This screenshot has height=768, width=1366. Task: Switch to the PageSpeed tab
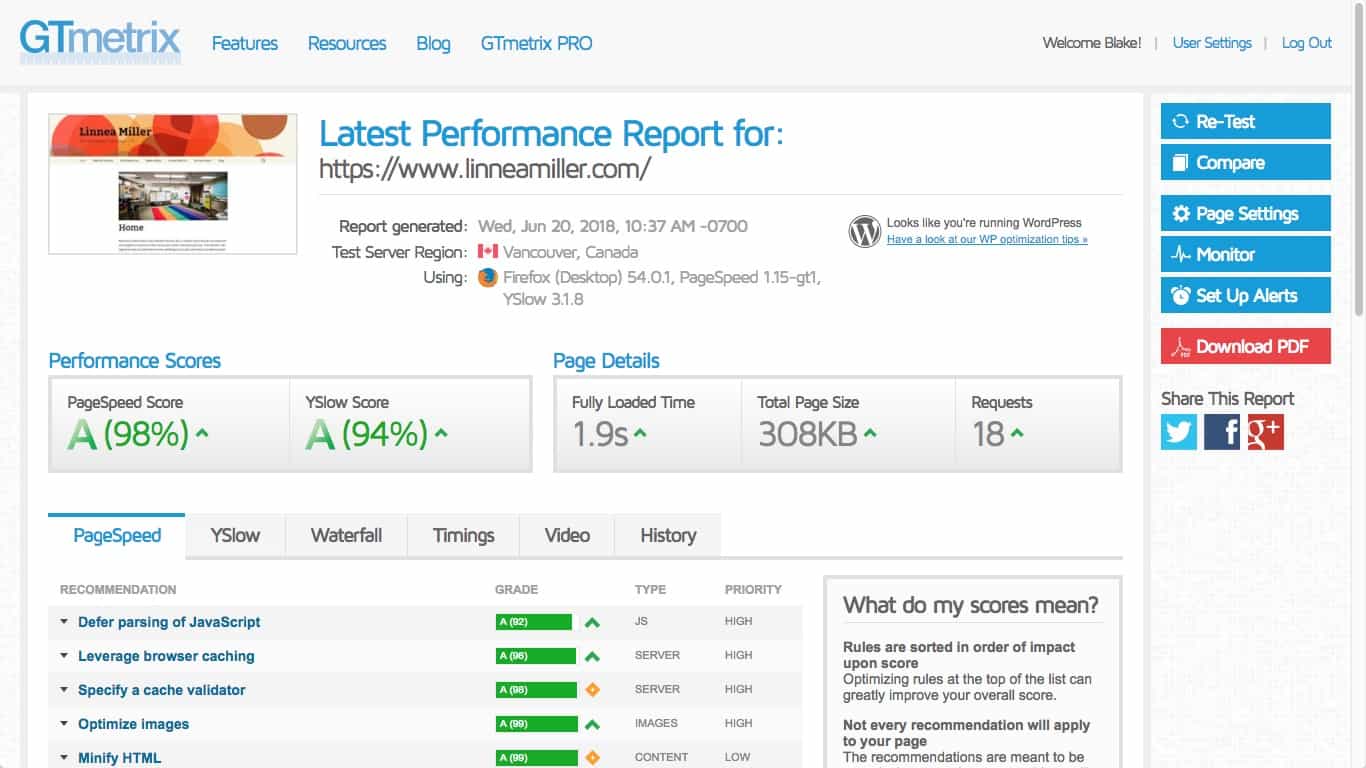pyautogui.click(x=117, y=535)
